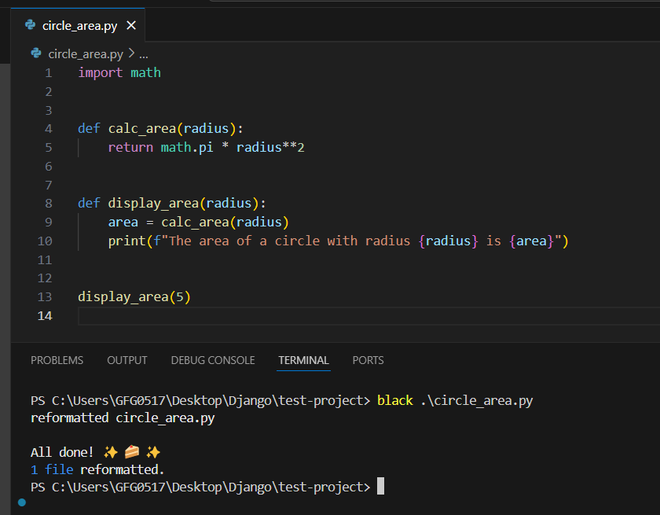Click line number 13 in the gutter

[45, 297]
